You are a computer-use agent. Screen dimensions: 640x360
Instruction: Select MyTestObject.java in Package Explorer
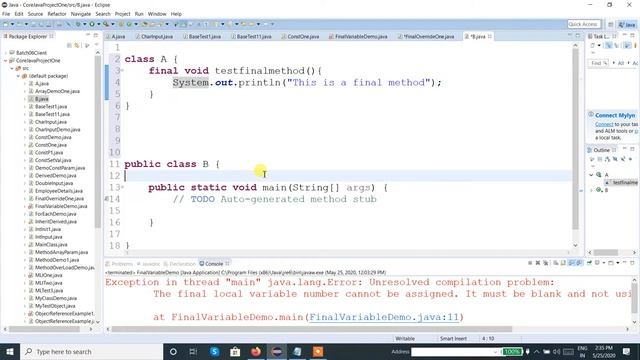55,306
